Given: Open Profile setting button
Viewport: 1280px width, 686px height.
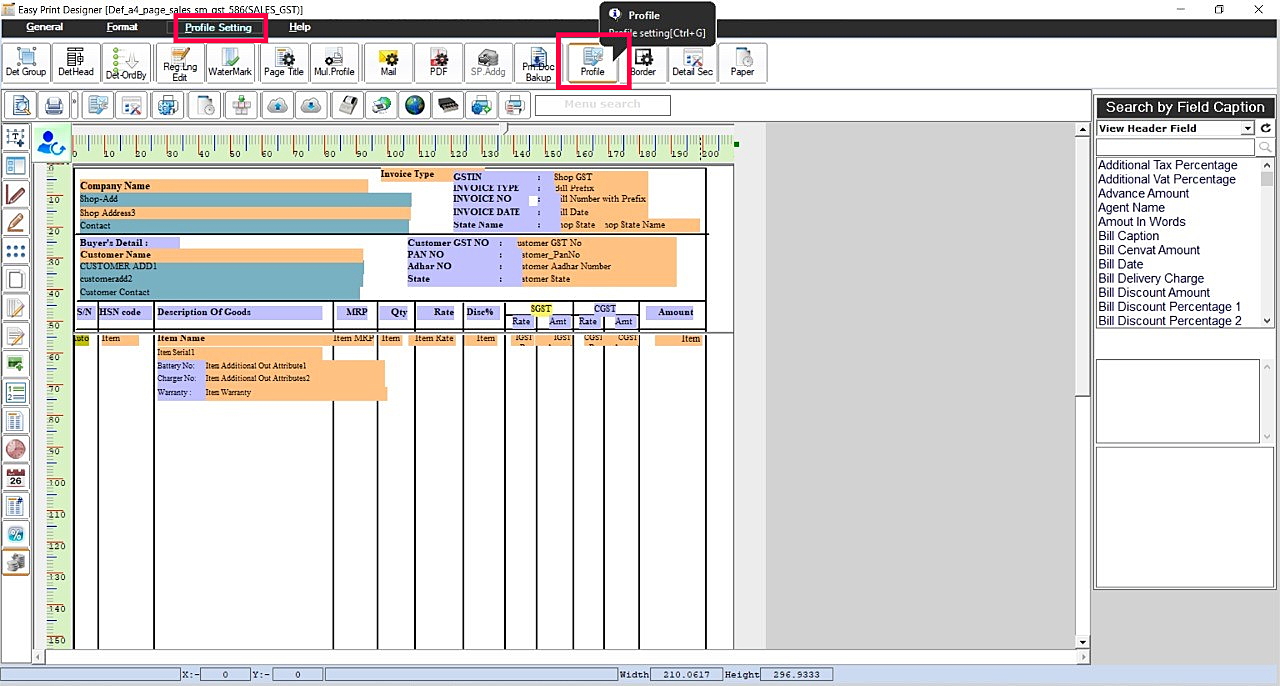Looking at the screenshot, I should (x=592, y=63).
